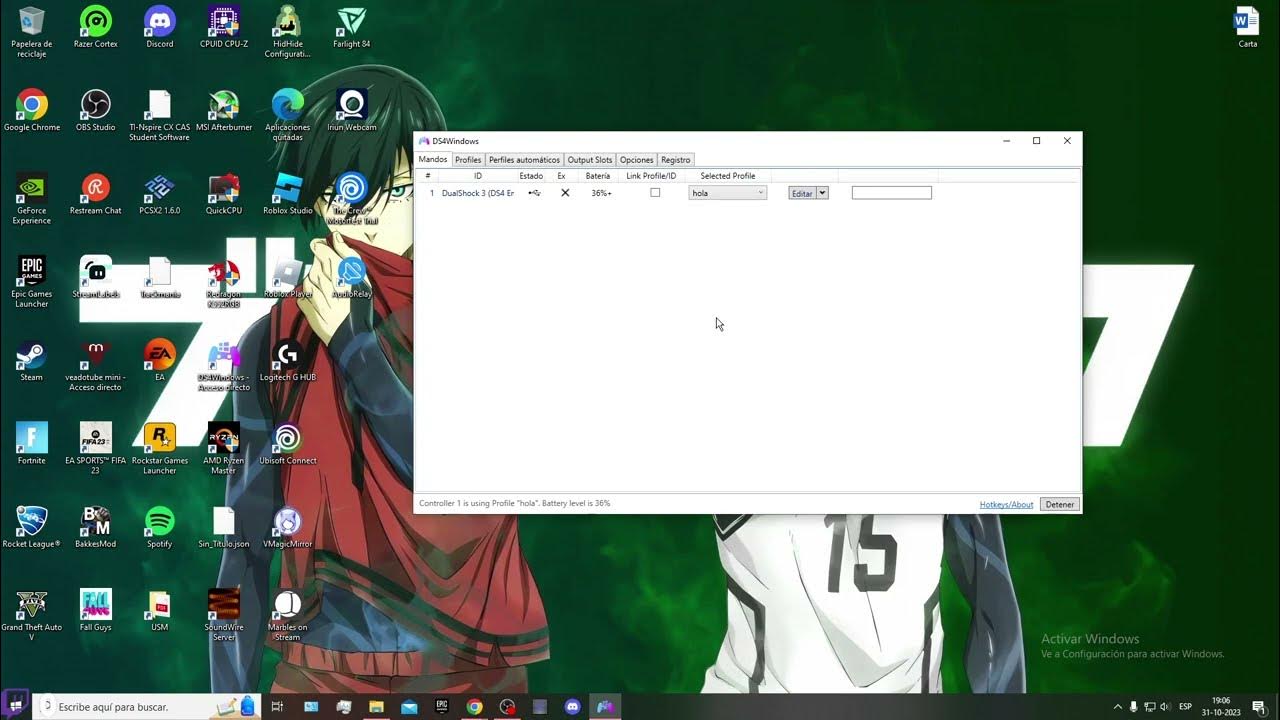The height and width of the screenshot is (720, 1280).
Task: Open HidHide Configuration desktop icon
Action: point(288,32)
